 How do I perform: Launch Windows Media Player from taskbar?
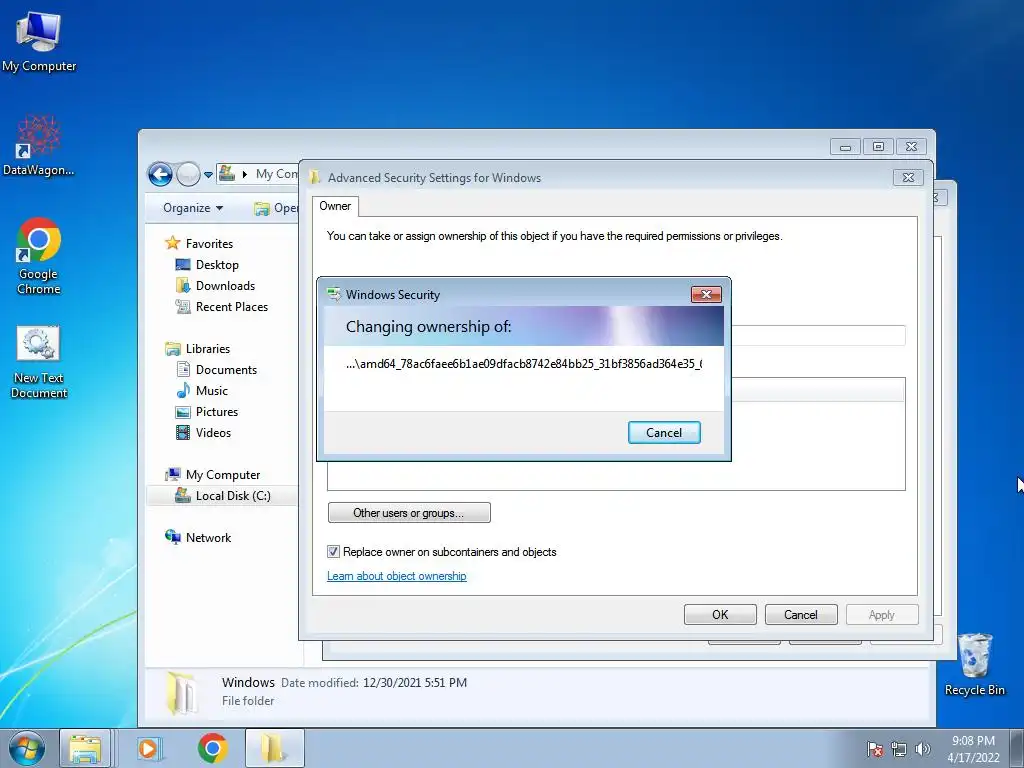coord(150,748)
